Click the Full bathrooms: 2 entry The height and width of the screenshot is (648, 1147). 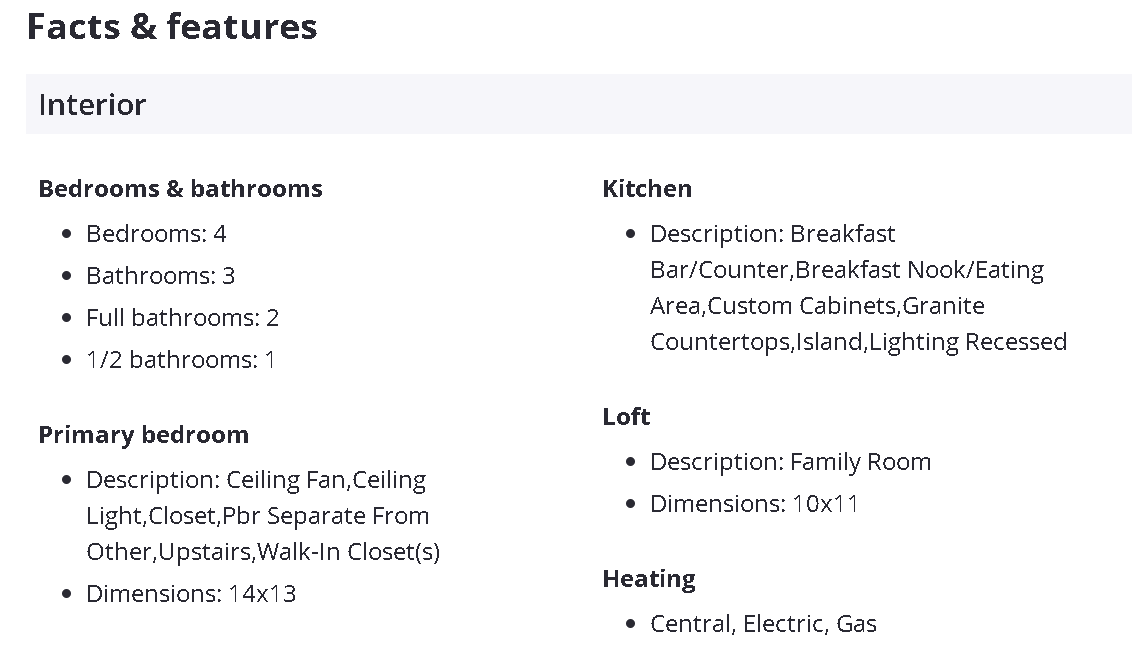click(182, 318)
